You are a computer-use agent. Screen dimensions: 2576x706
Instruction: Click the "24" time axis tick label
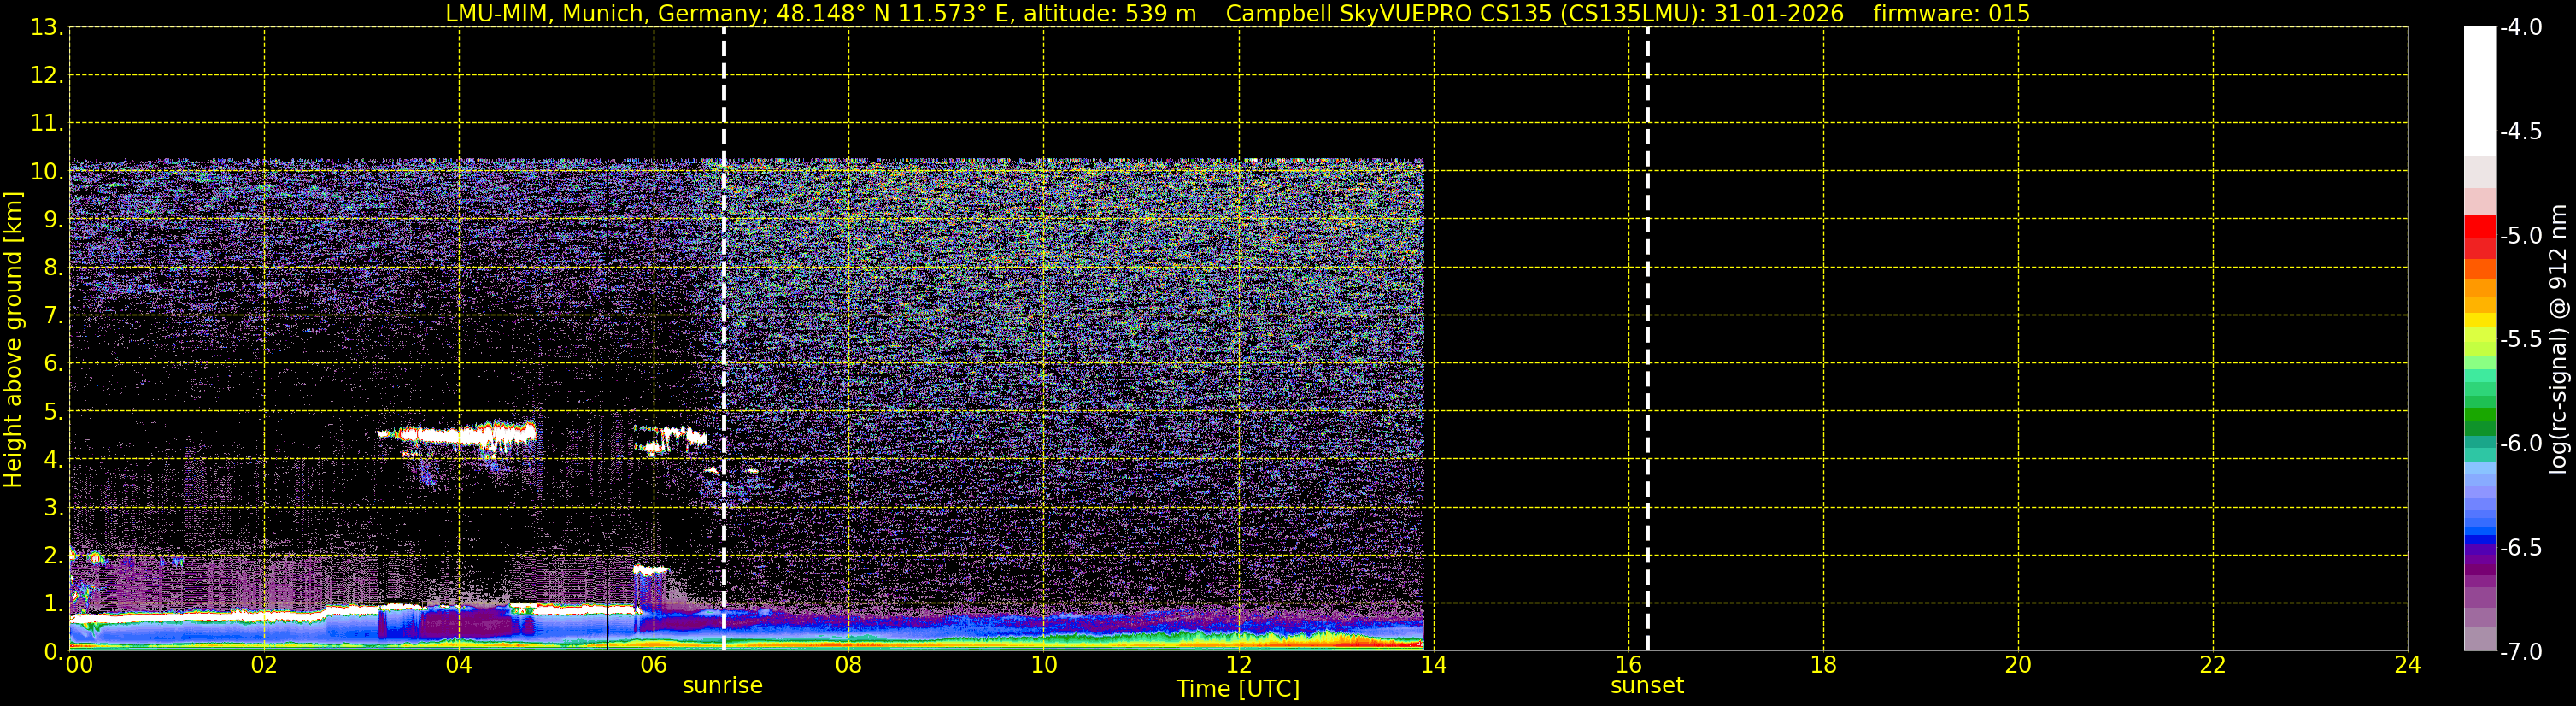(x=2408, y=665)
